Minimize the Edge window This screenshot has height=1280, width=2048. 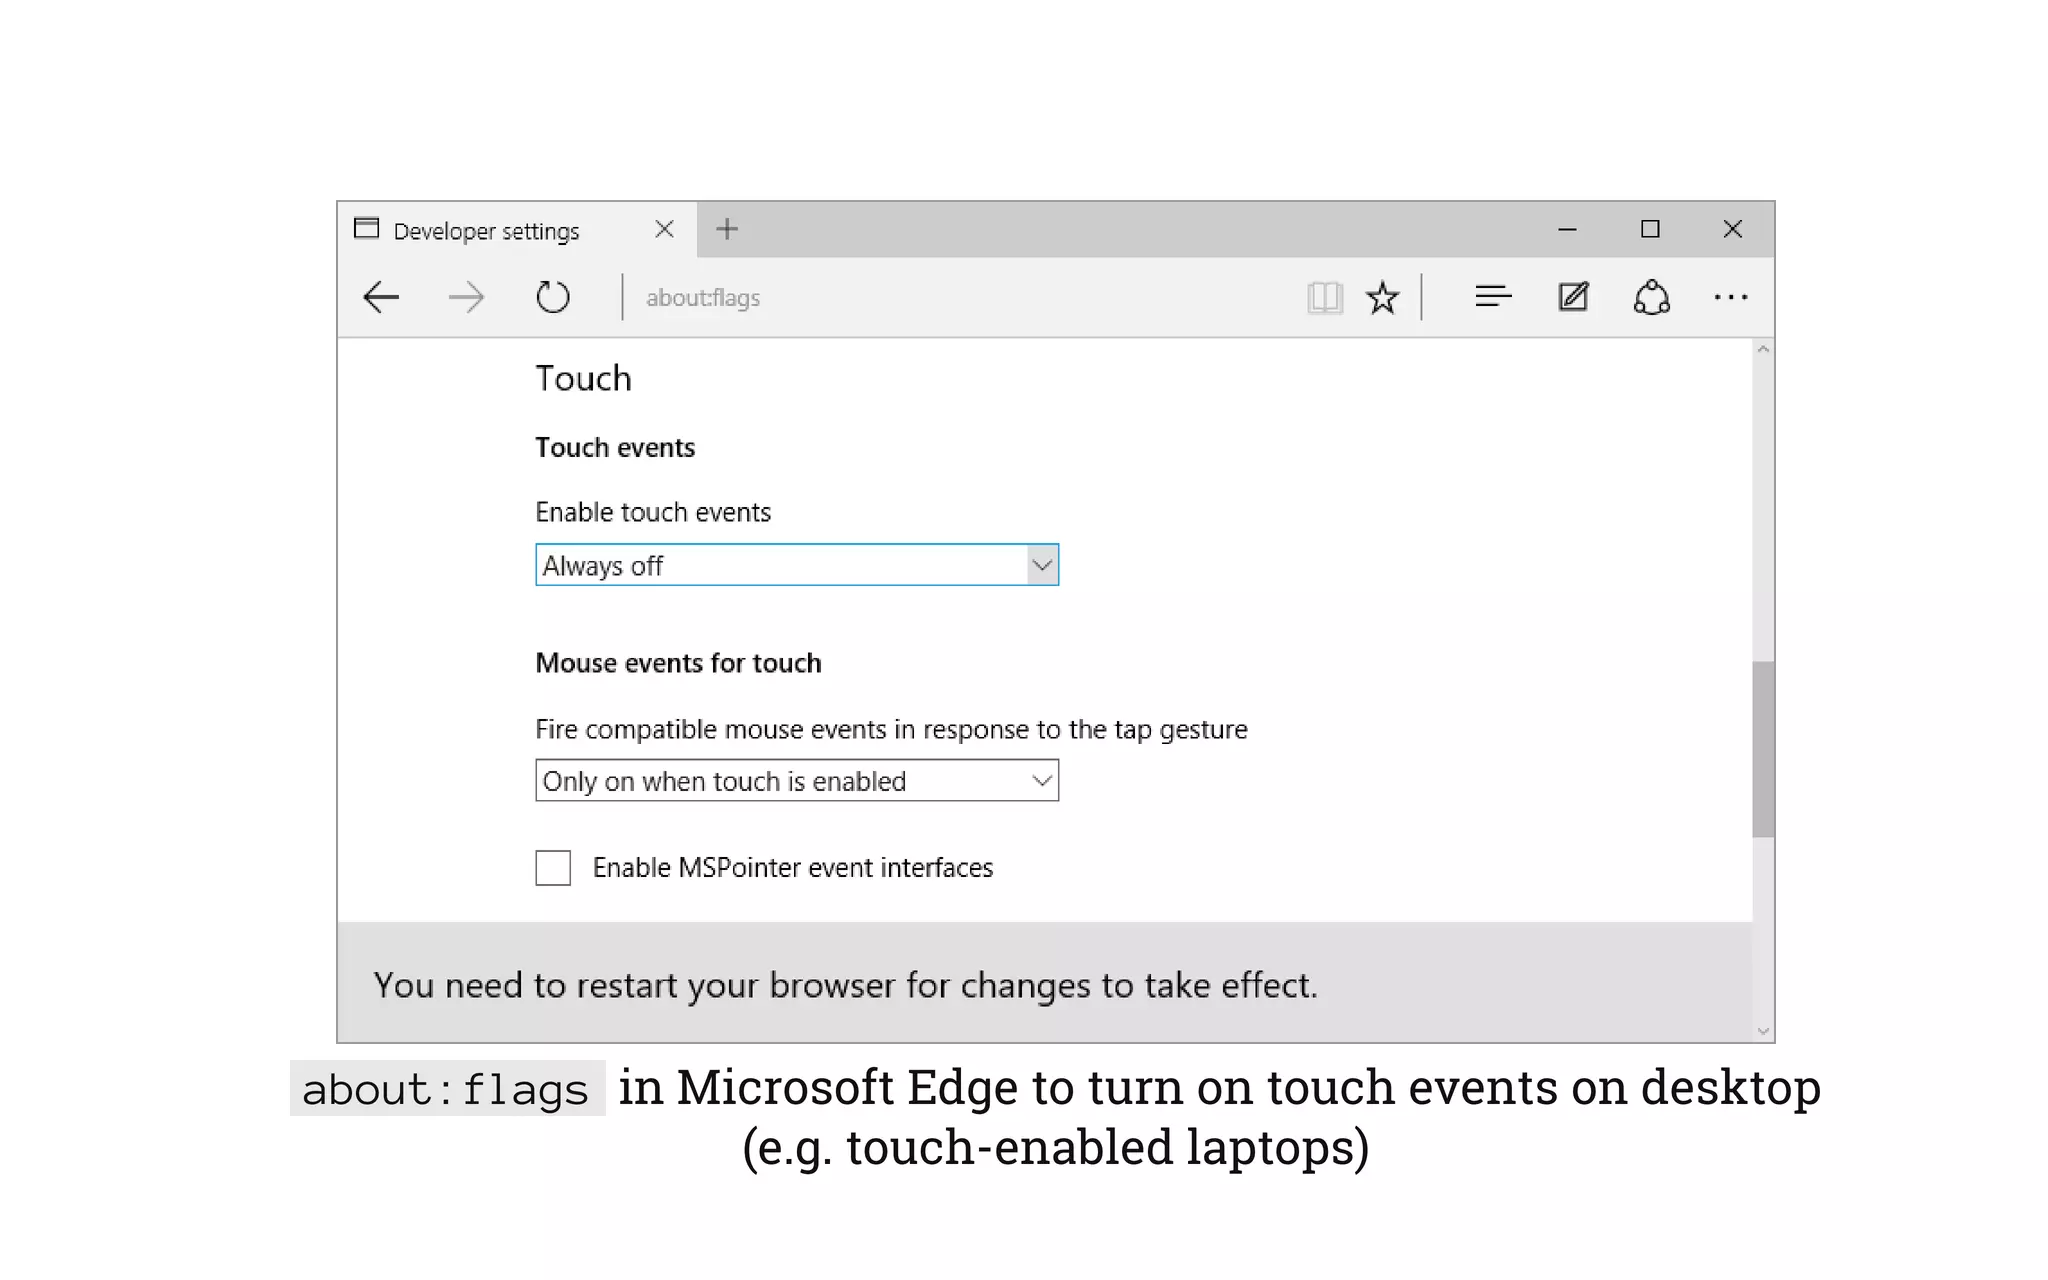[1567, 229]
